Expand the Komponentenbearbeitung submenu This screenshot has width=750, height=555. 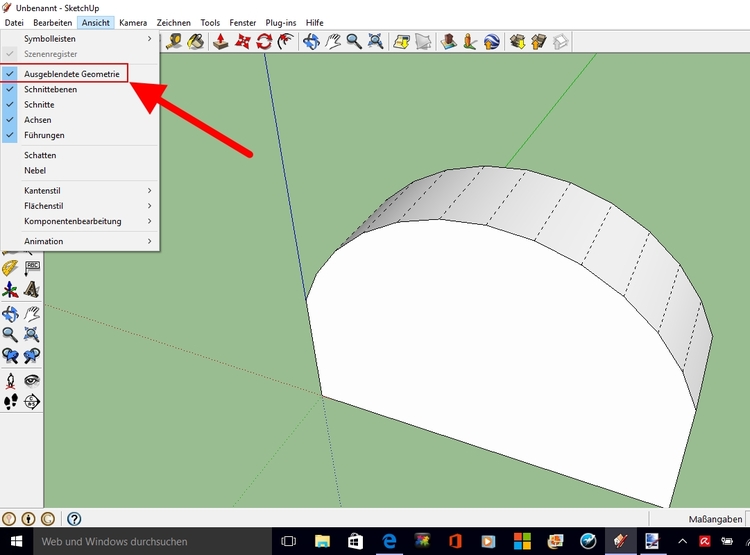tap(79, 222)
